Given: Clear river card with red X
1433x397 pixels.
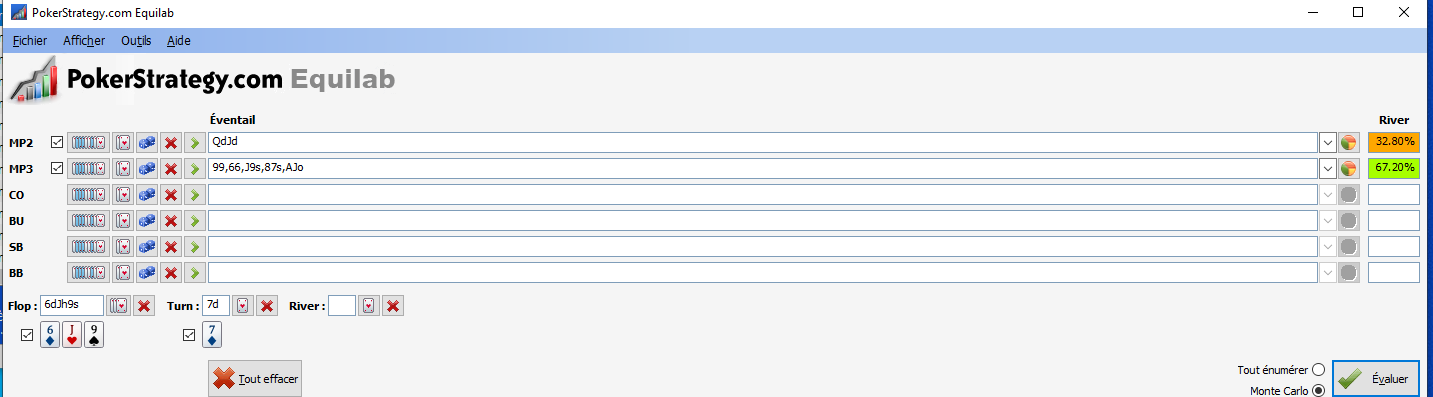Looking at the screenshot, I should point(394,306).
